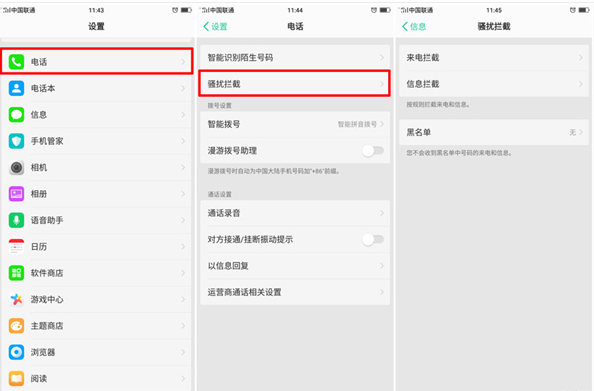Image resolution: width=594 pixels, height=391 pixels.
Task: Open 智能识别陌生号码 entry
Action: coord(295,58)
